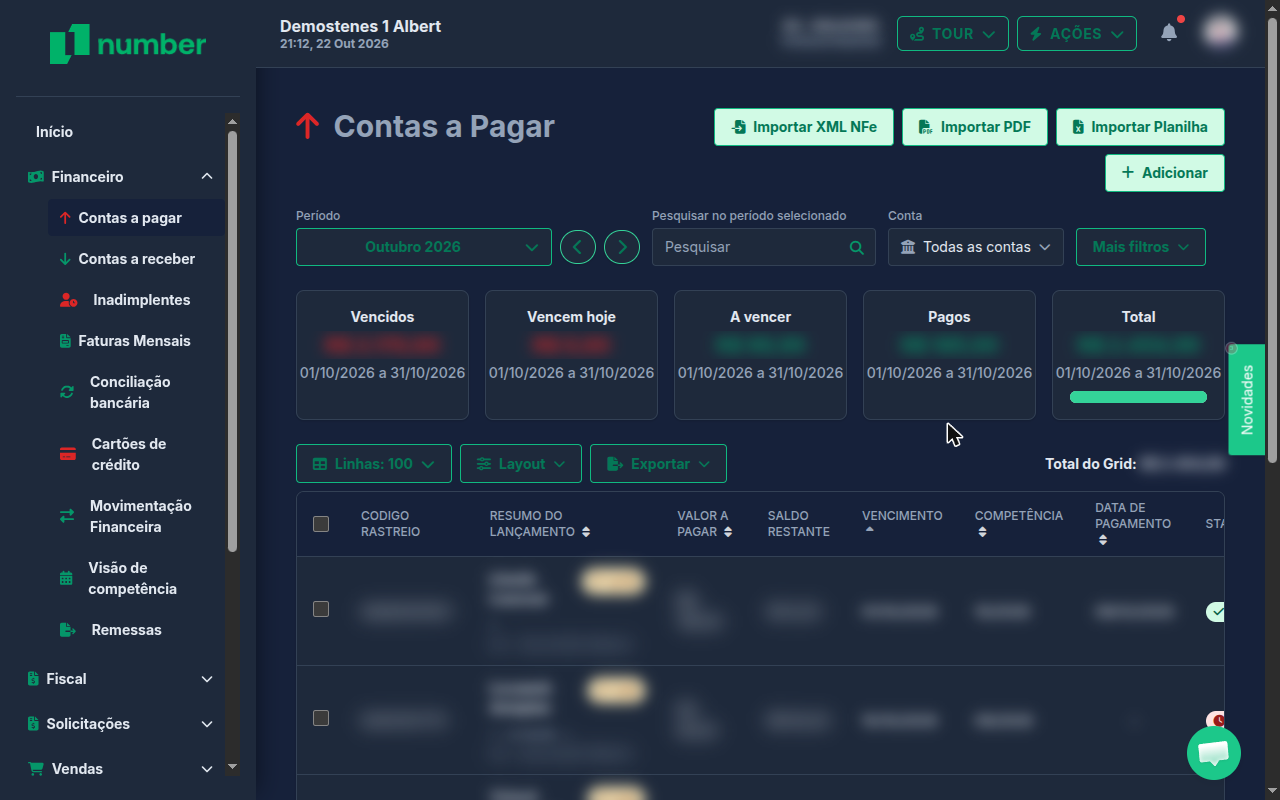Open the chat support bubble
Image resolution: width=1280 pixels, height=800 pixels.
pos(1214,753)
